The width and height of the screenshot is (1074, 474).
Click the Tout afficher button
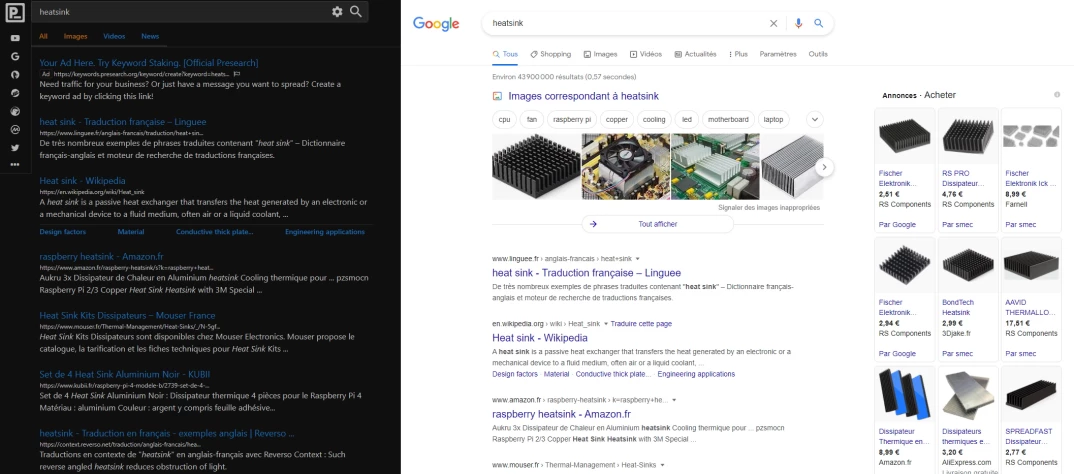pyautogui.click(x=657, y=224)
